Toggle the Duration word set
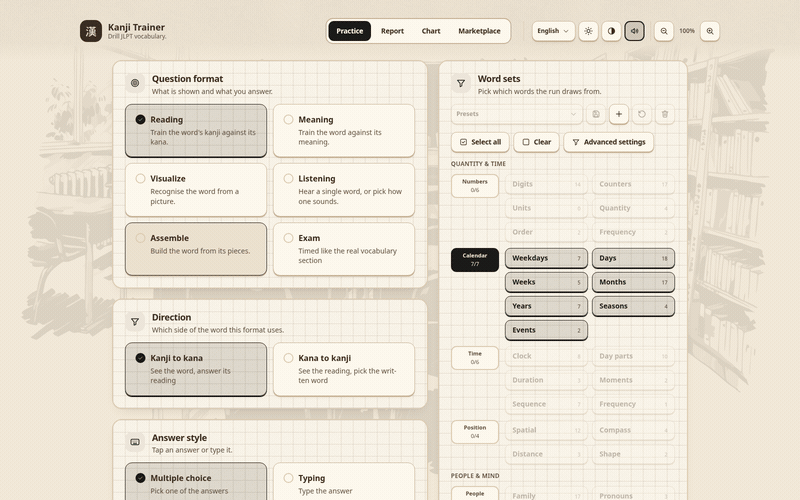The height and width of the screenshot is (500, 800). pyautogui.click(x=546, y=380)
